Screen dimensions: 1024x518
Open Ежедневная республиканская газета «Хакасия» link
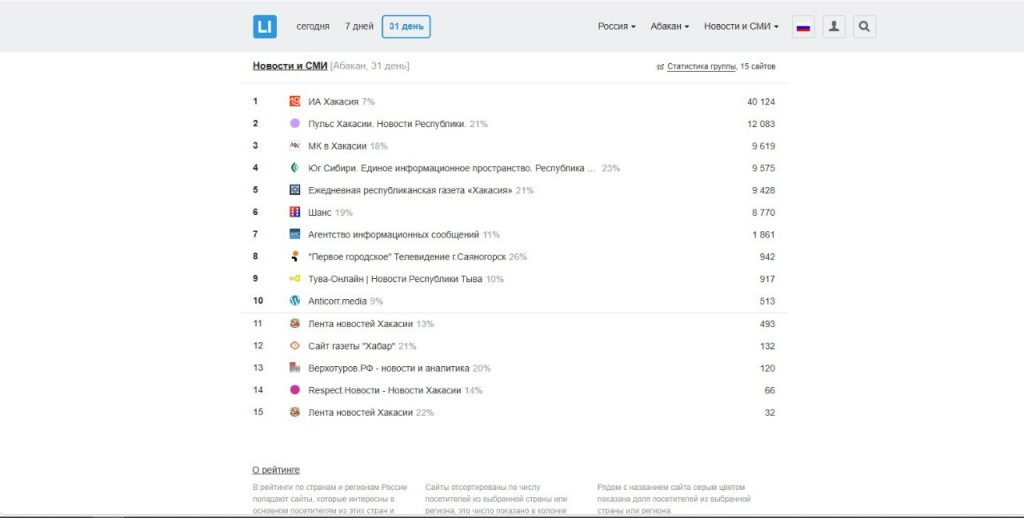410,191
